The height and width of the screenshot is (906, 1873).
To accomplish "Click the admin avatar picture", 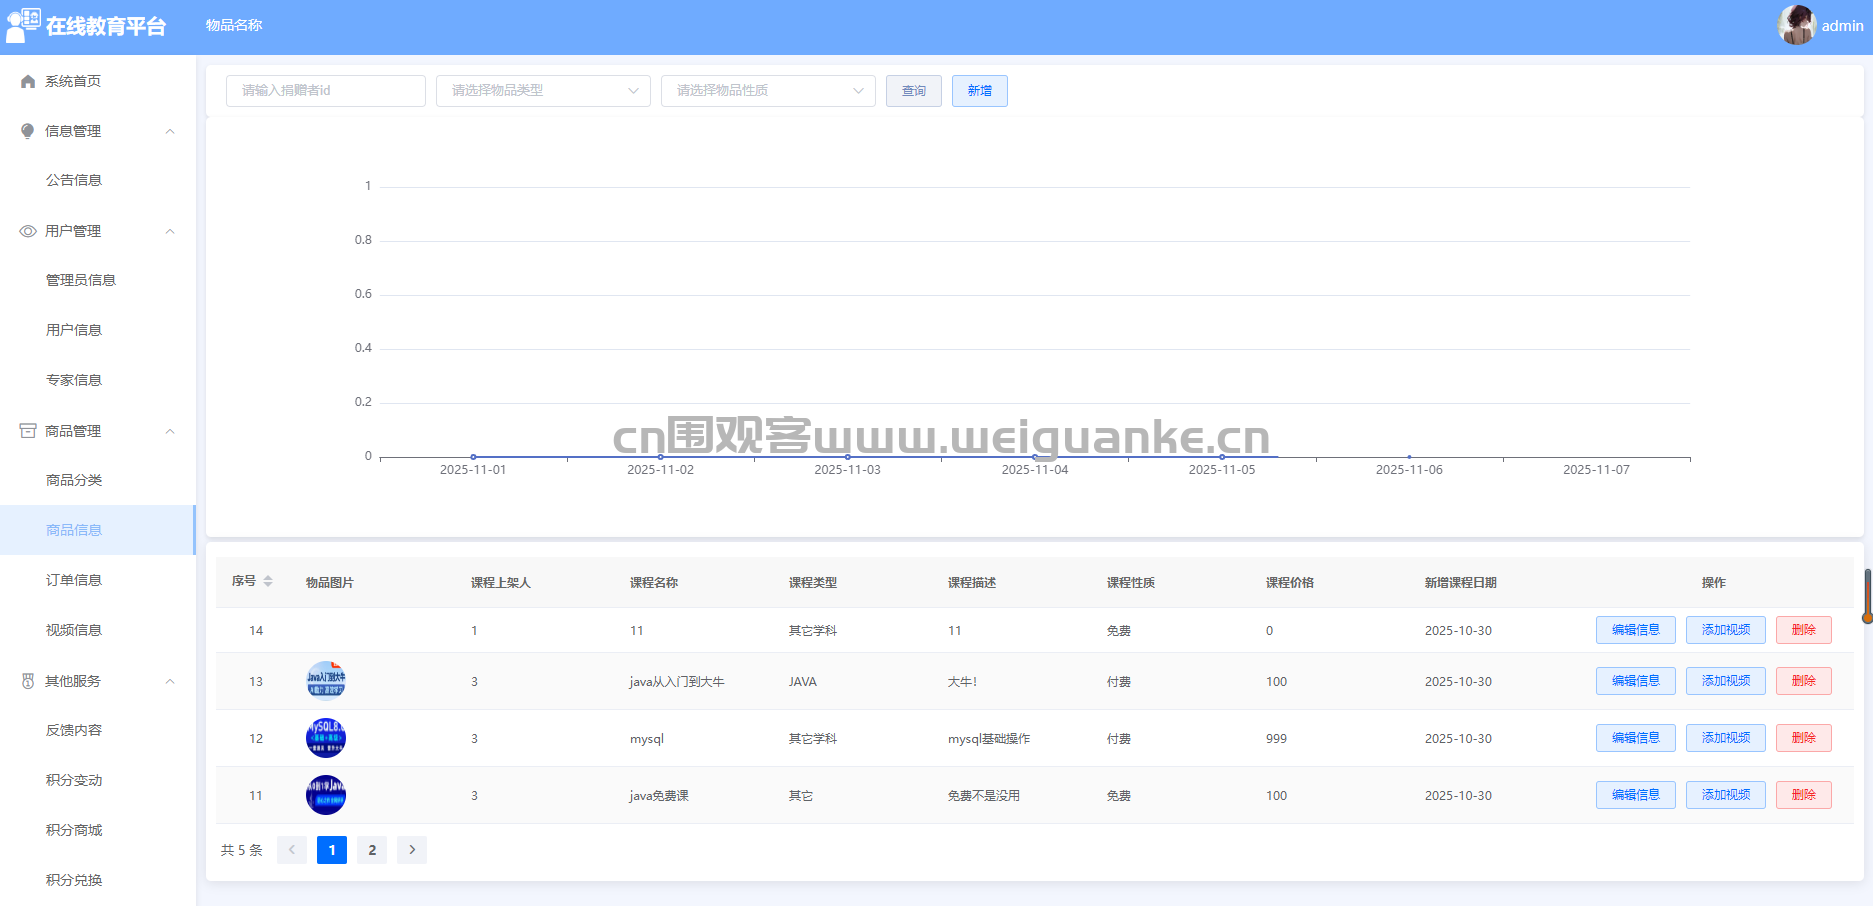I will pos(1796,25).
